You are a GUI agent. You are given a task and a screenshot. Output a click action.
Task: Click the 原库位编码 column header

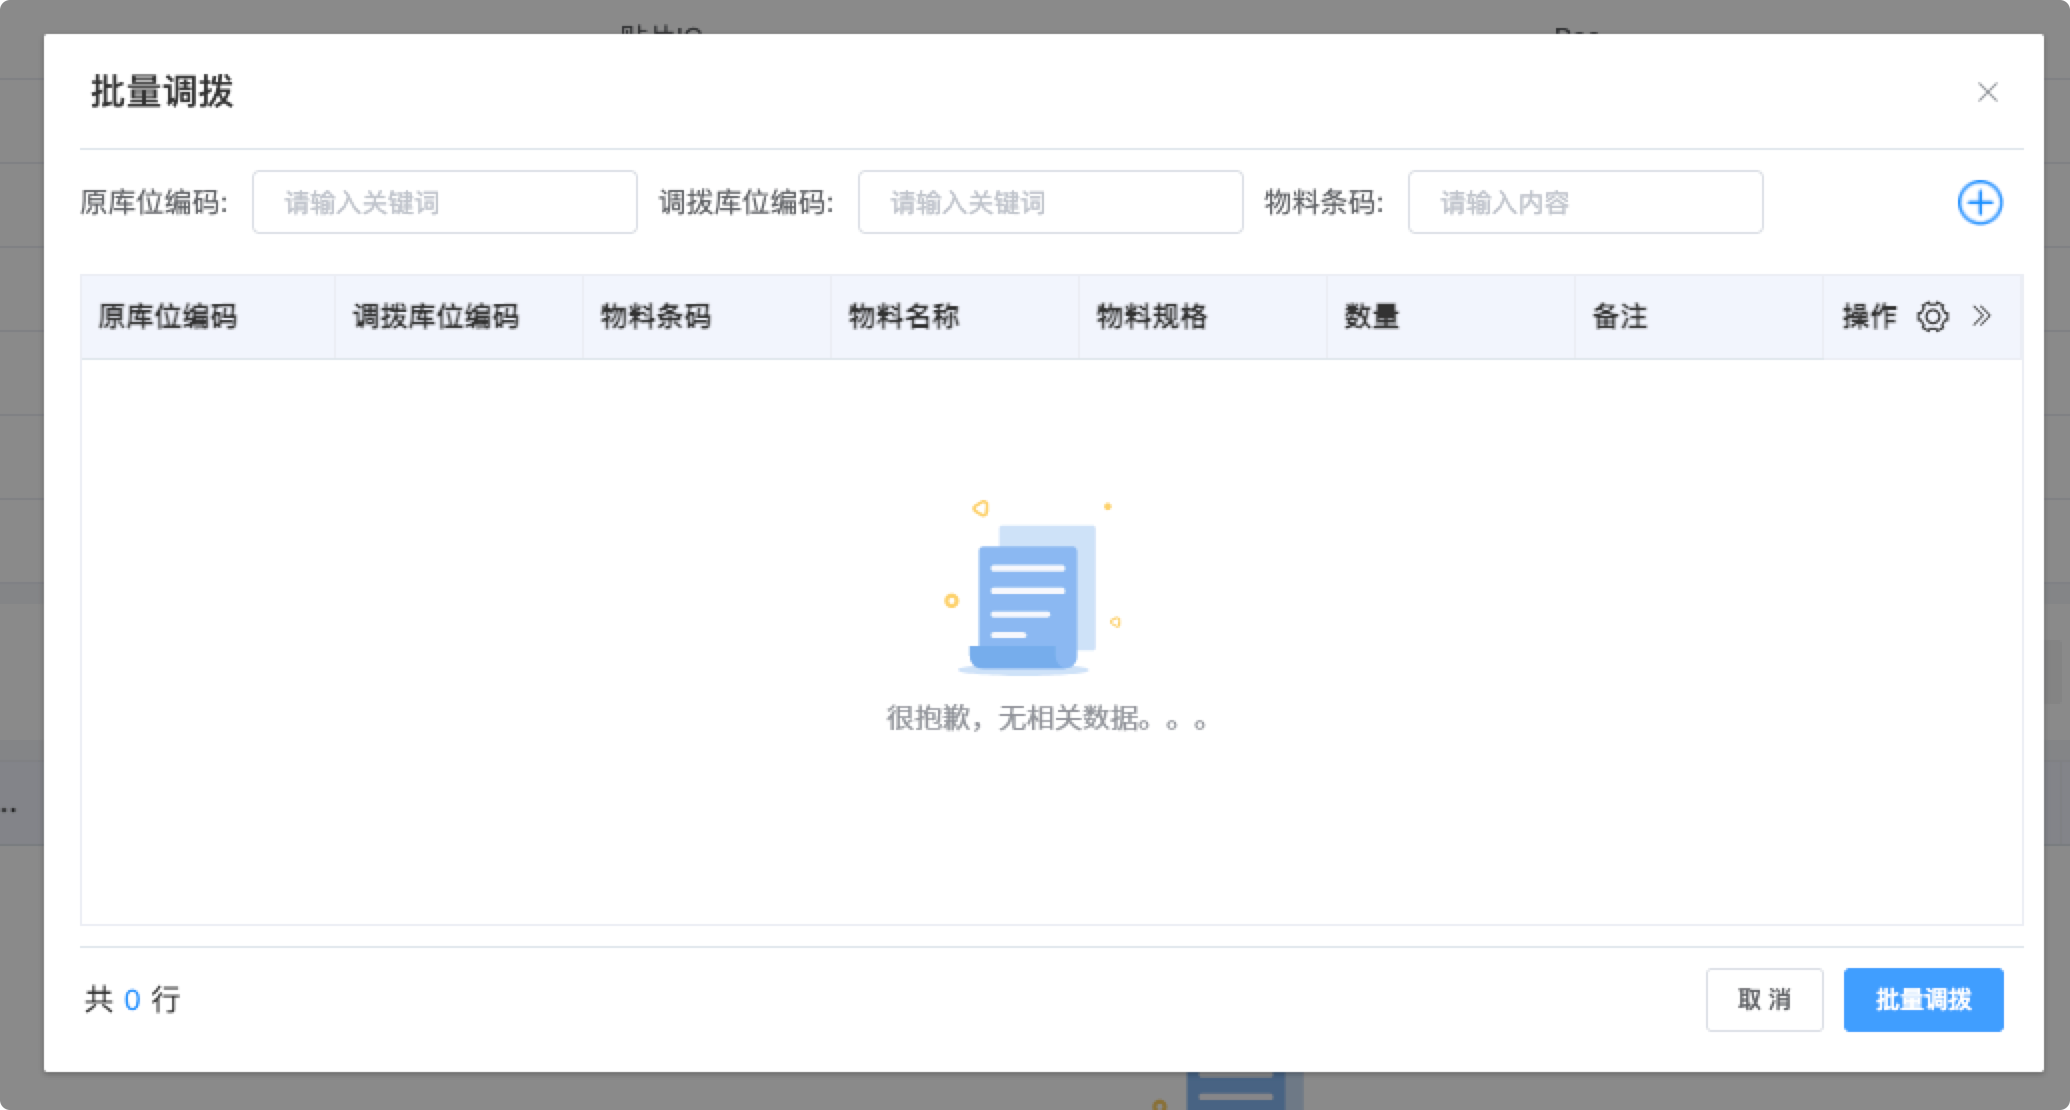click(168, 317)
